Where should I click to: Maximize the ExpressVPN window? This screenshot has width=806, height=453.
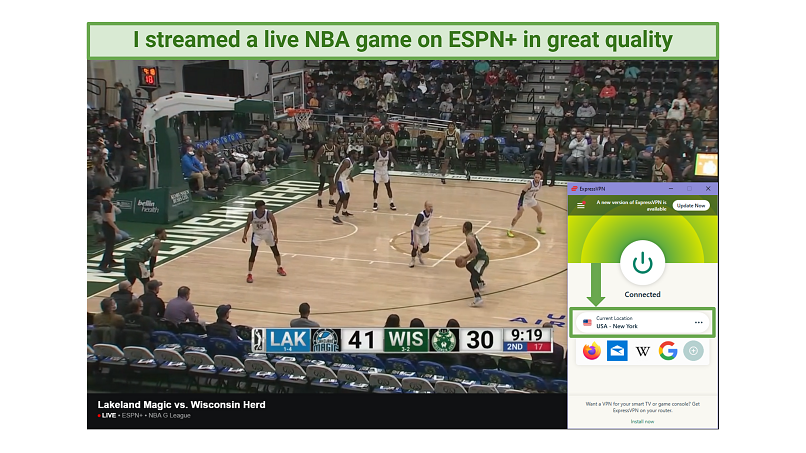click(x=689, y=189)
